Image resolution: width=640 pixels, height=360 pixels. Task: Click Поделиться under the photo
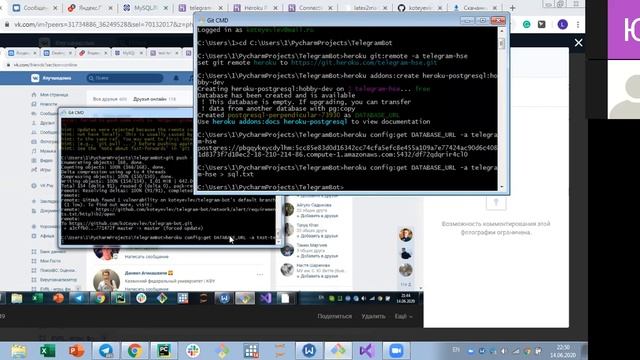point(334,316)
